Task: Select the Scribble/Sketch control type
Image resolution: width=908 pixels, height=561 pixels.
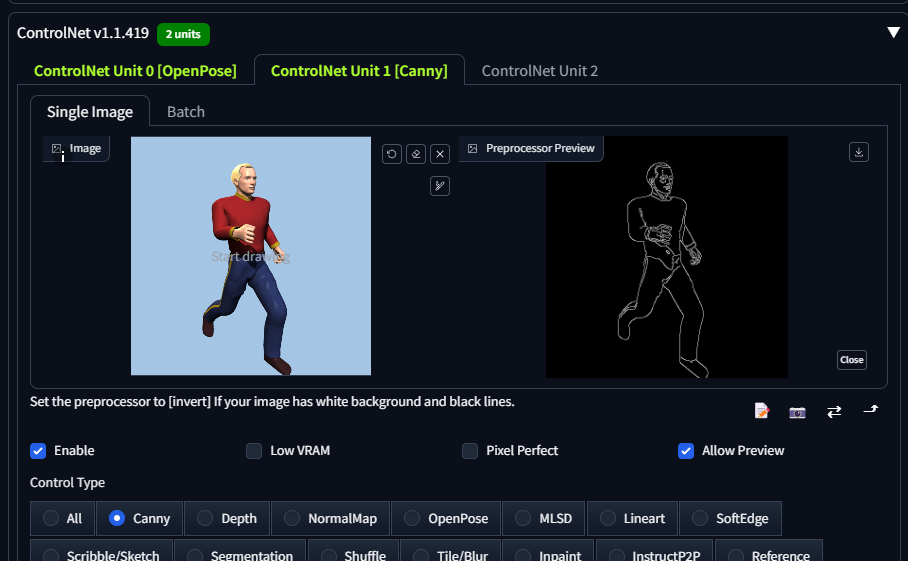Action: 101,552
